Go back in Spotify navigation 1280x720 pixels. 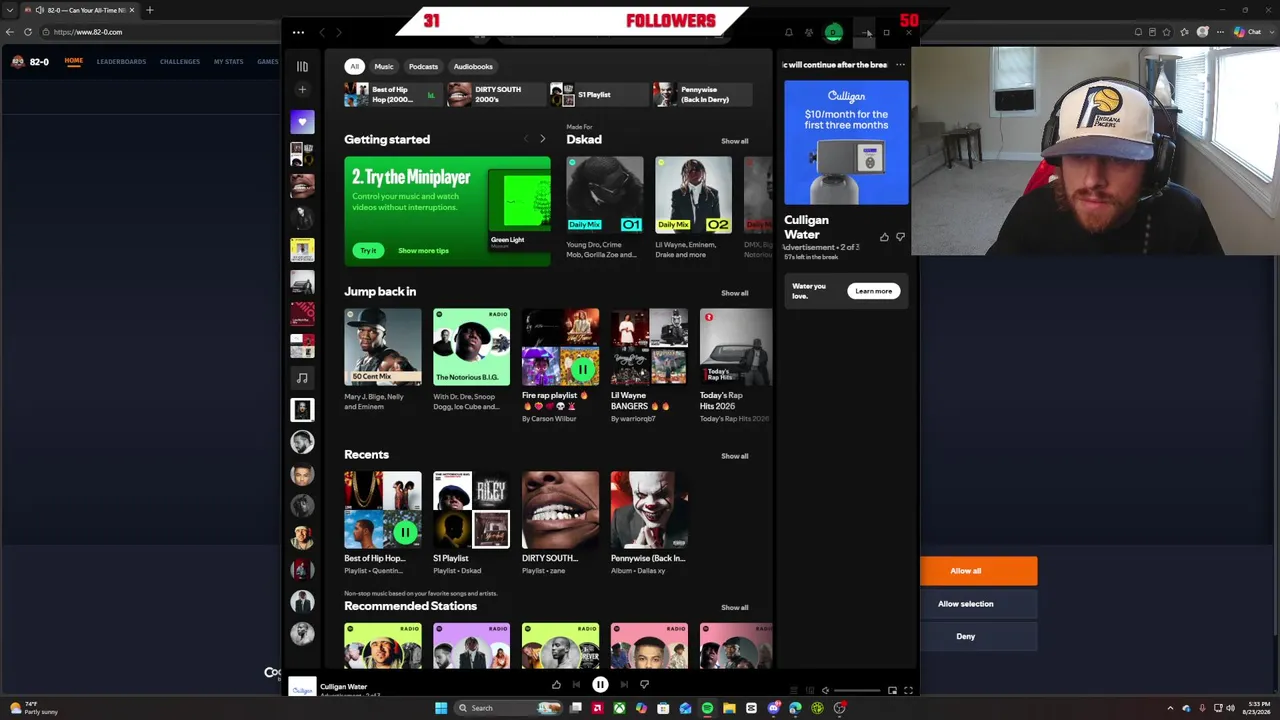[x=322, y=33]
